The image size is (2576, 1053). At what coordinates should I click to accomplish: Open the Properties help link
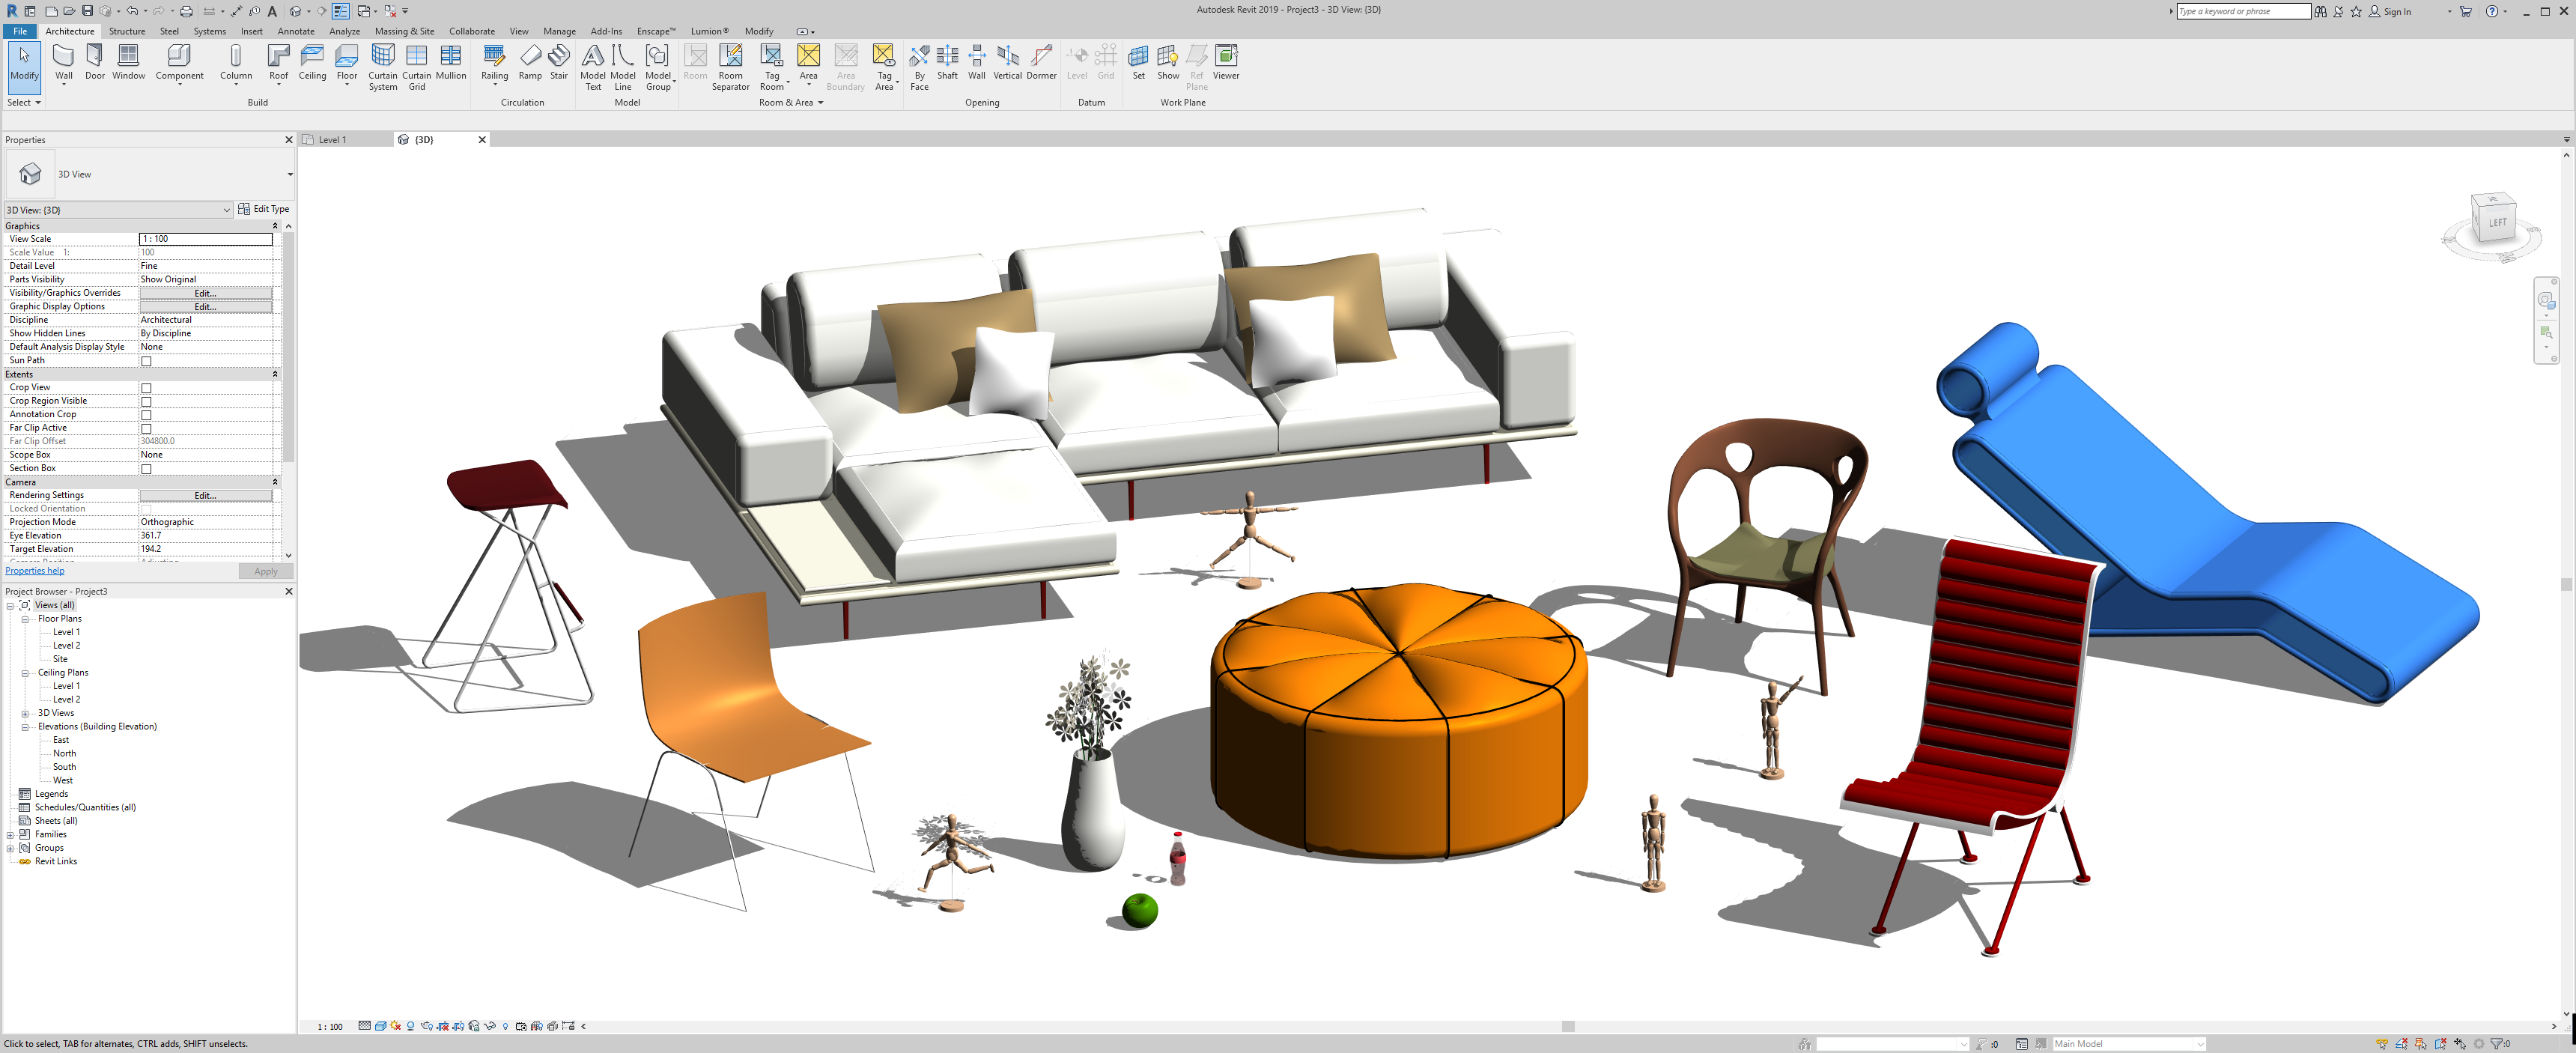[x=35, y=571]
